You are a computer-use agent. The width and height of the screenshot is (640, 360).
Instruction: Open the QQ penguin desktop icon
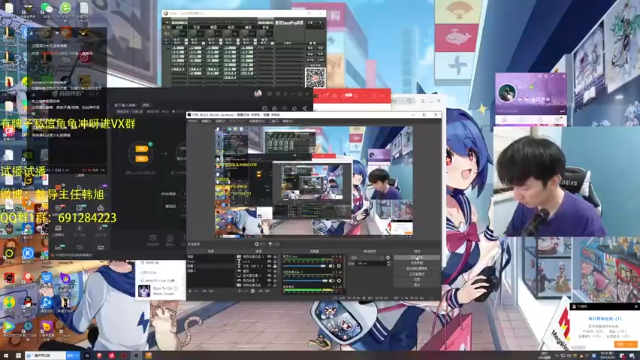coord(28,302)
